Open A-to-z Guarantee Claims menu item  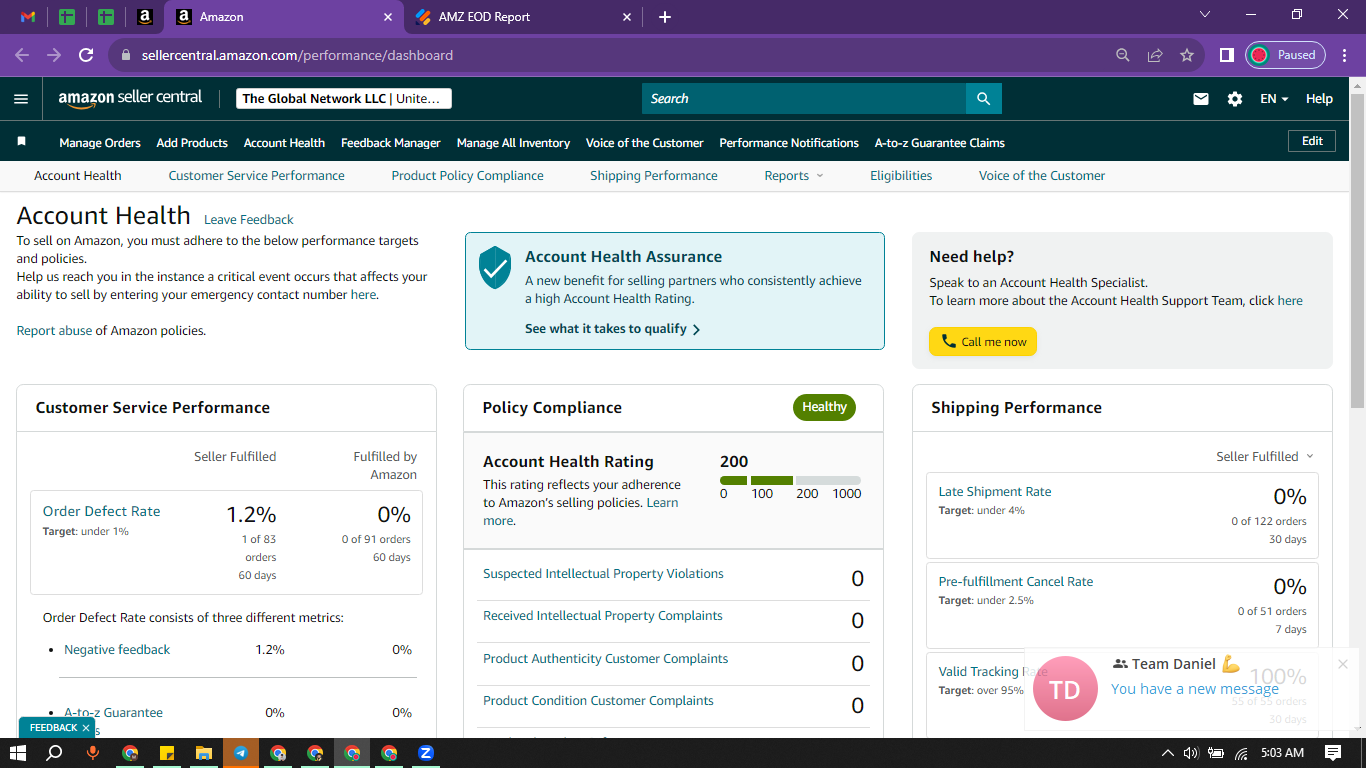point(940,143)
